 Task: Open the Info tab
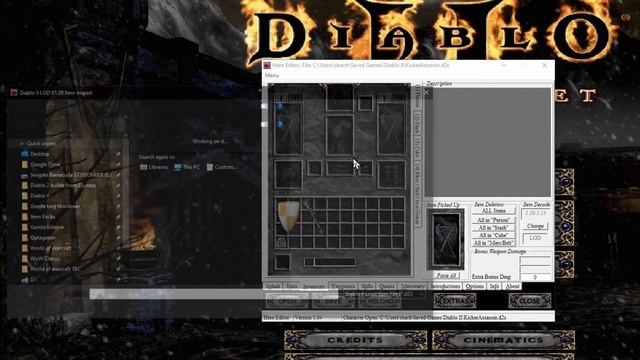coord(494,286)
